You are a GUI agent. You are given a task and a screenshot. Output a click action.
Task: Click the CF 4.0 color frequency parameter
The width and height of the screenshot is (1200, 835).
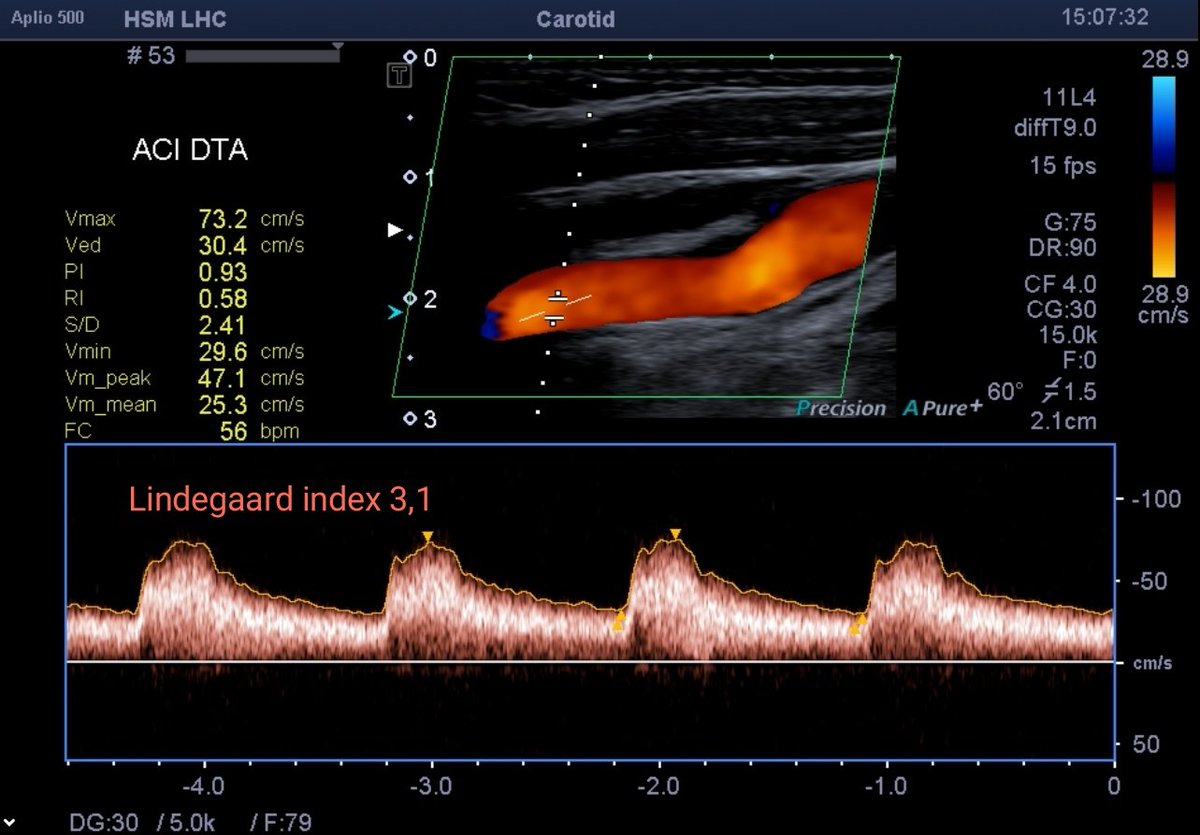[1060, 284]
